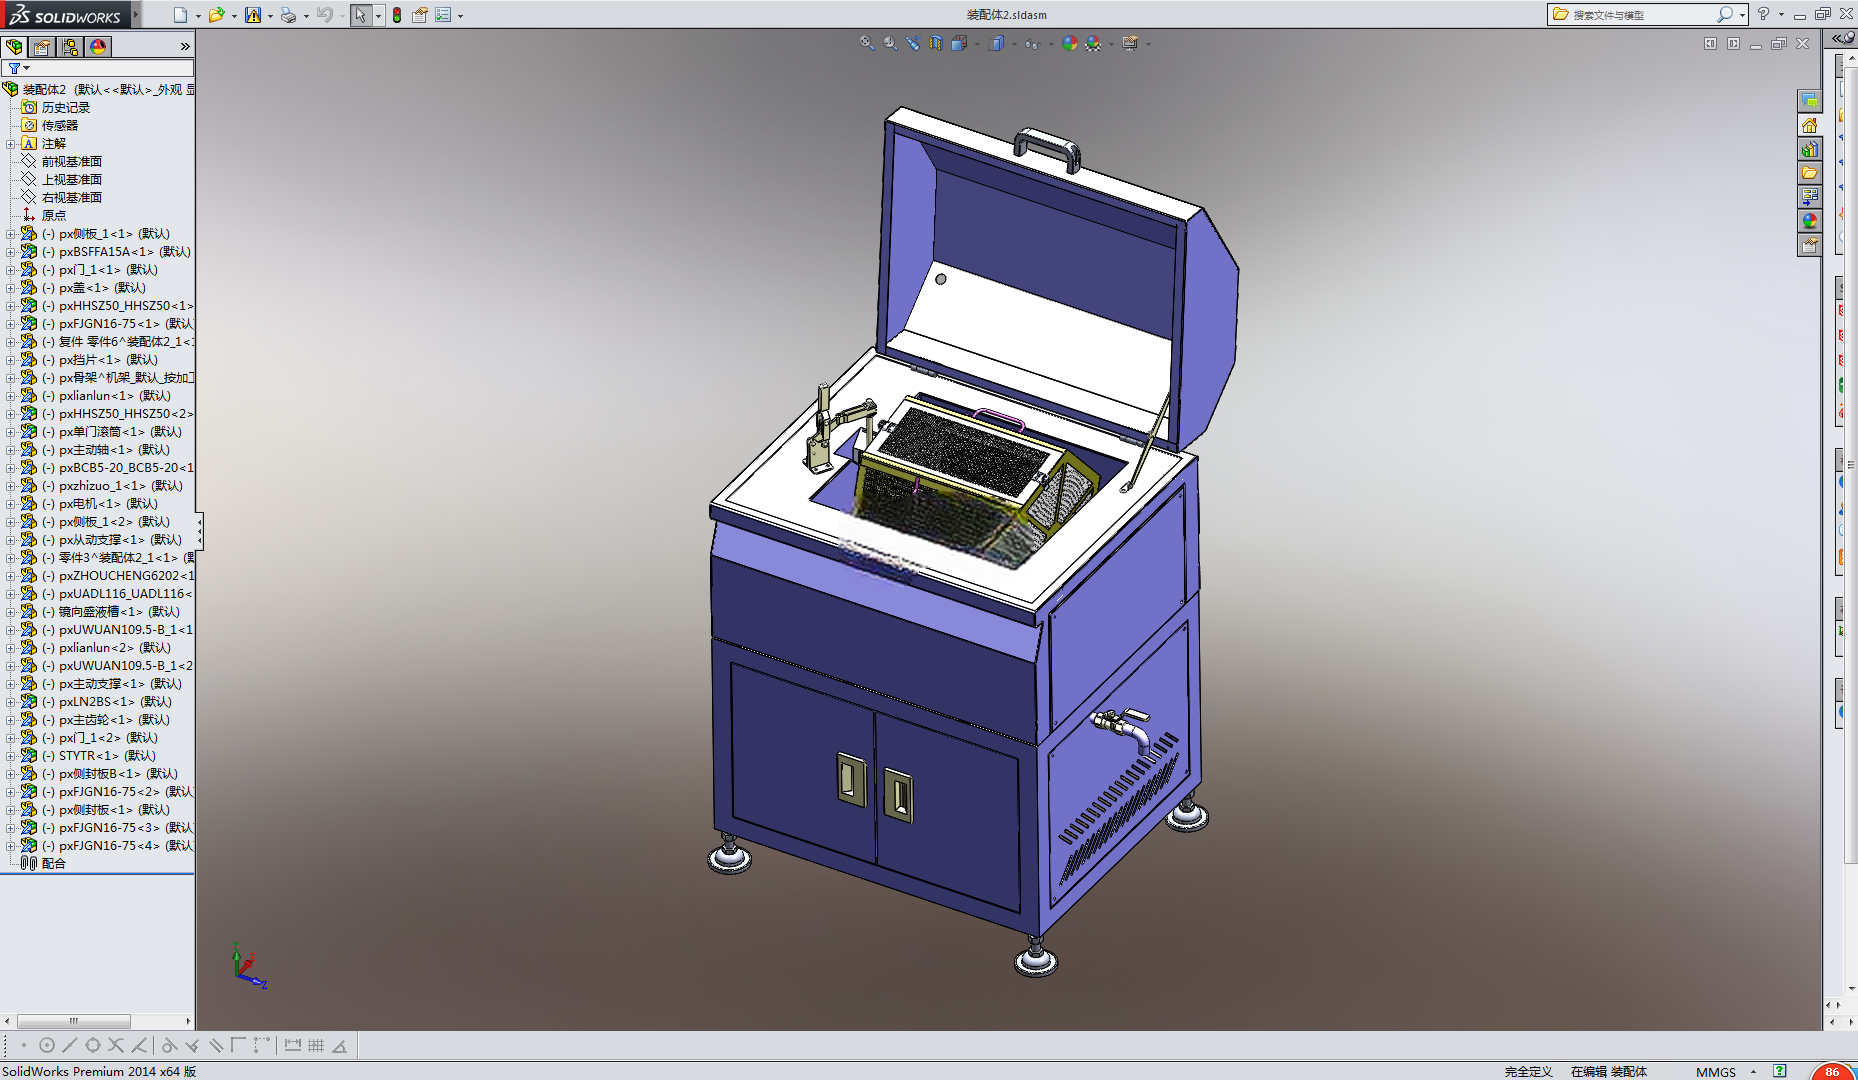Open Custom Properties task pane tab

pyautogui.click(x=1809, y=245)
